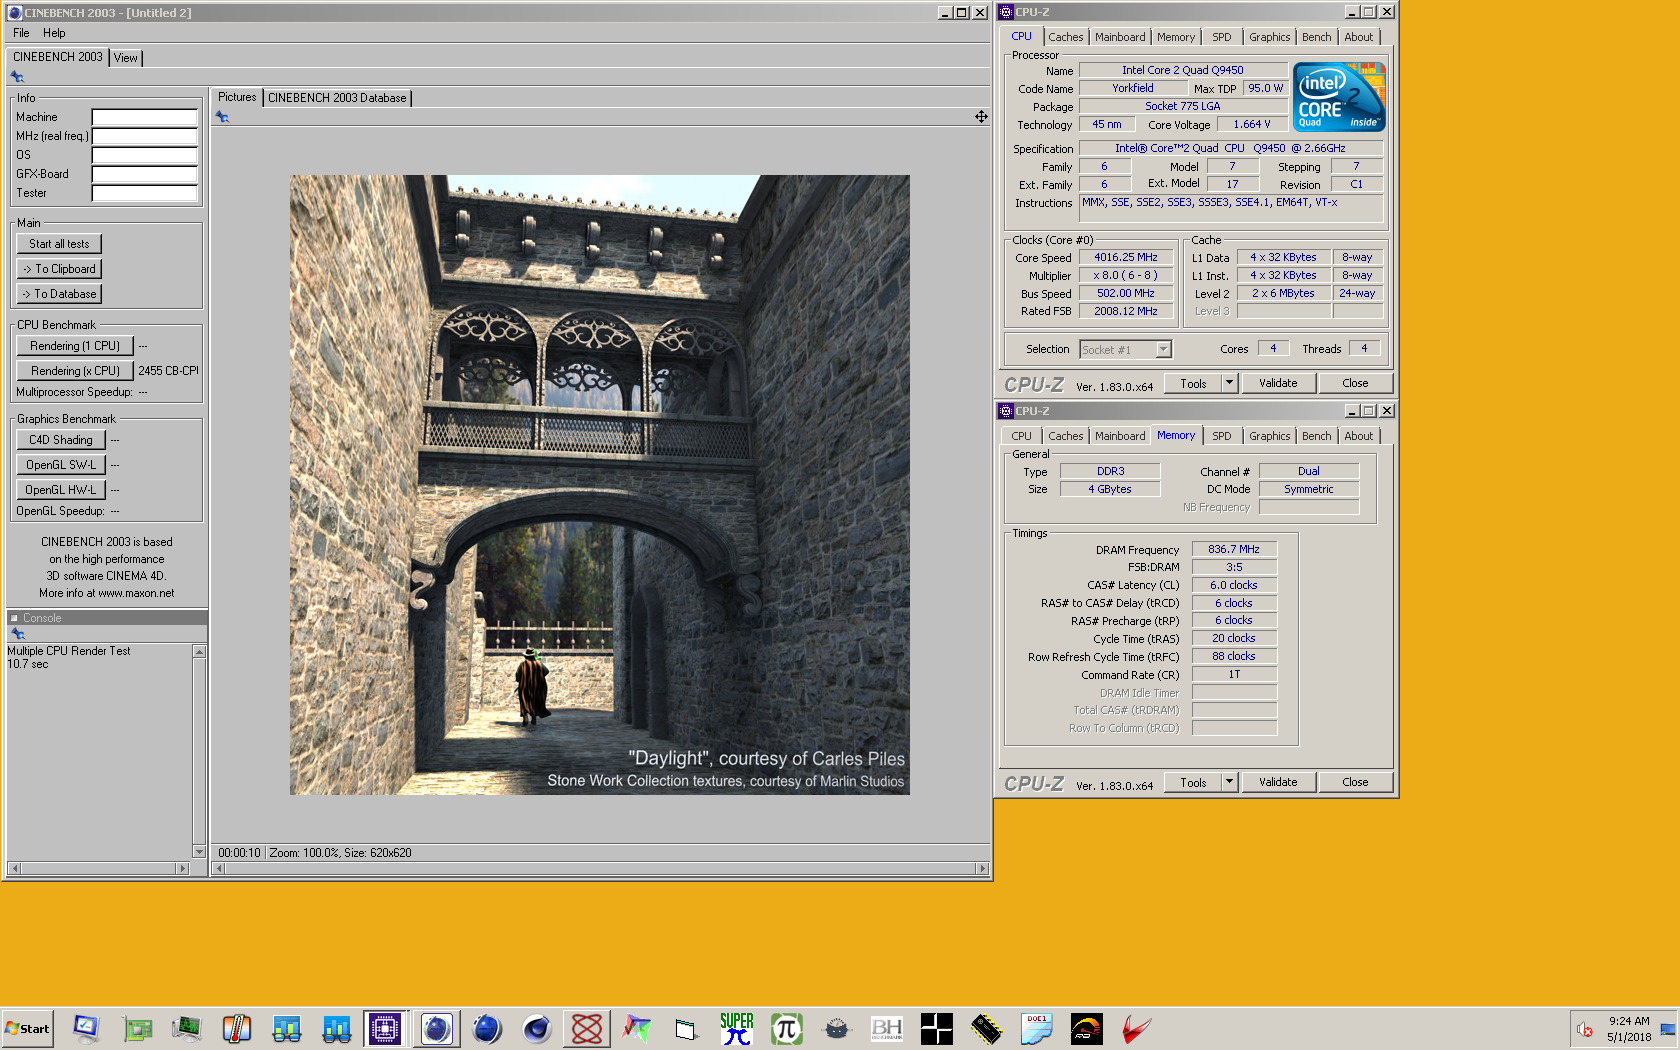Click the white window icon in taskbar
The height and width of the screenshot is (1050, 1680).
point(687,1028)
